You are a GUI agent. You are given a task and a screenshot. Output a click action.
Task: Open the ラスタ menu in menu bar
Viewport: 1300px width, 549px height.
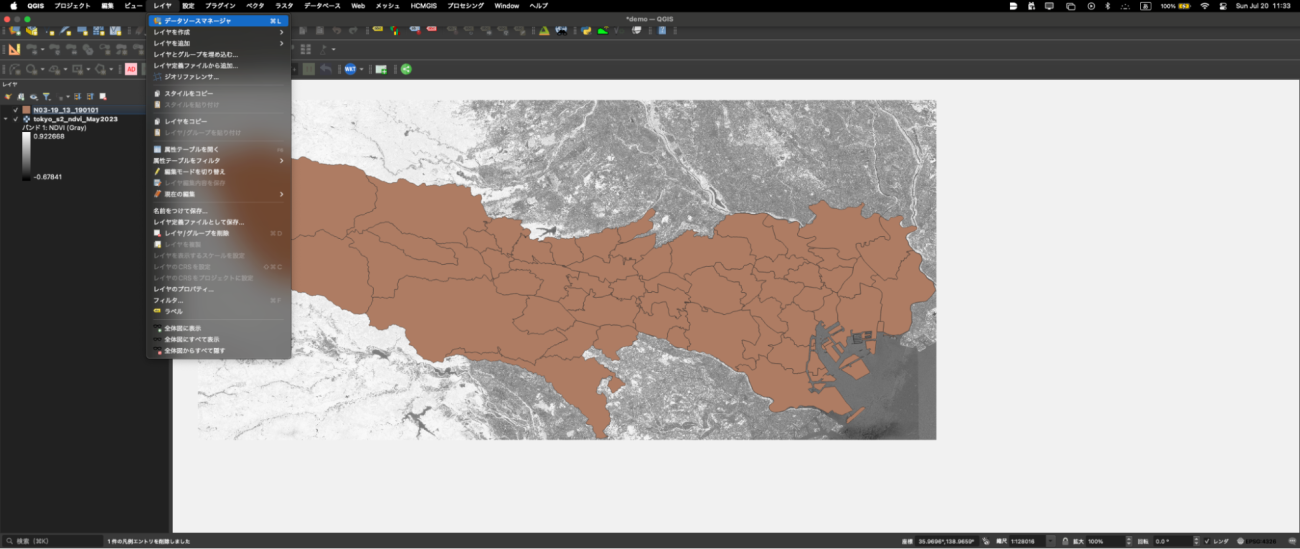point(284,6)
